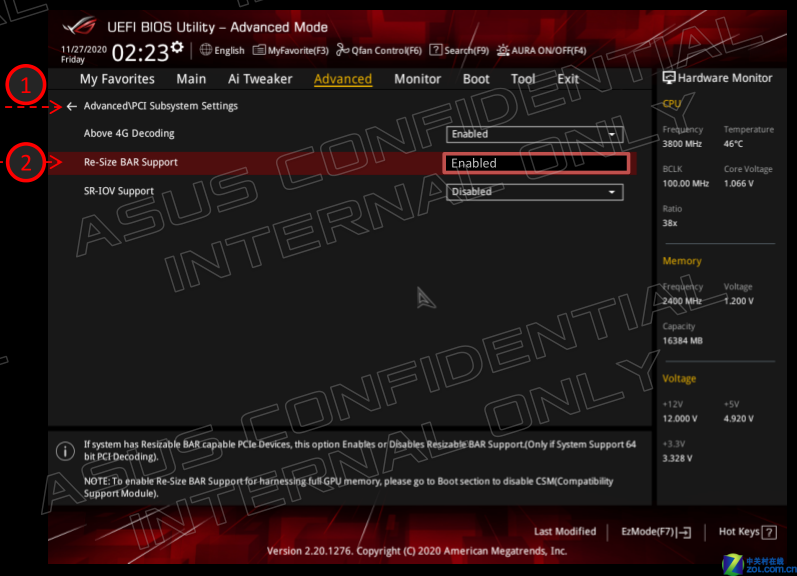
Task: Select the Above 4G Decoding label
Action: 129,134
